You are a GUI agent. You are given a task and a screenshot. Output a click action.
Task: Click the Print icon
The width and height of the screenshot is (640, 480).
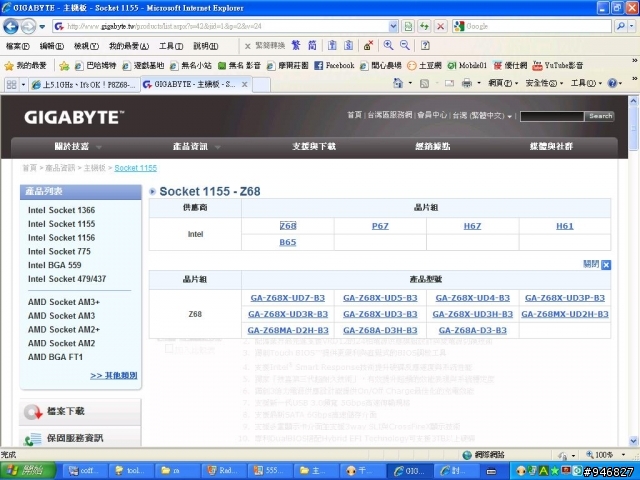467,83
